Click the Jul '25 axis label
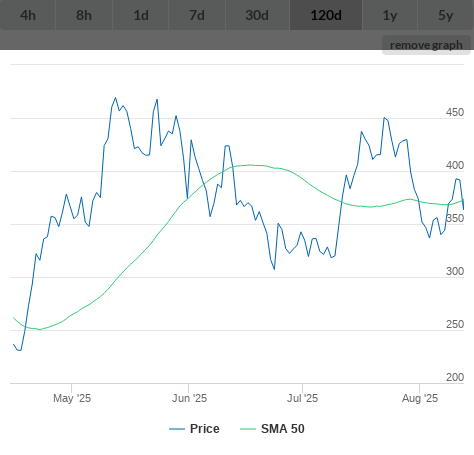Screen dimensions: 474x455 [x=303, y=398]
